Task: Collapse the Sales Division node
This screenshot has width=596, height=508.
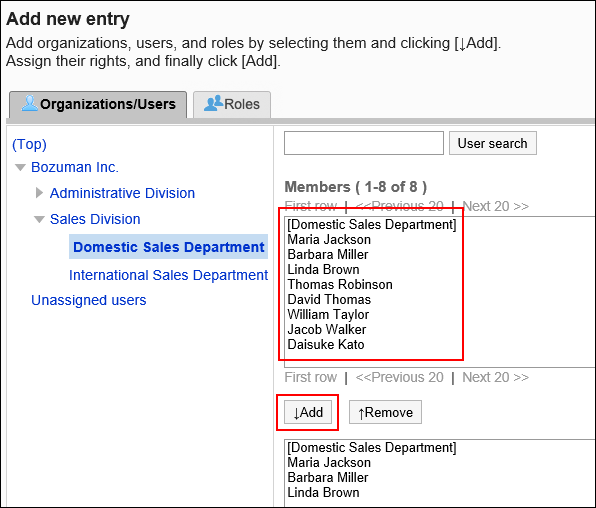Action: pyautogui.click(x=39, y=219)
